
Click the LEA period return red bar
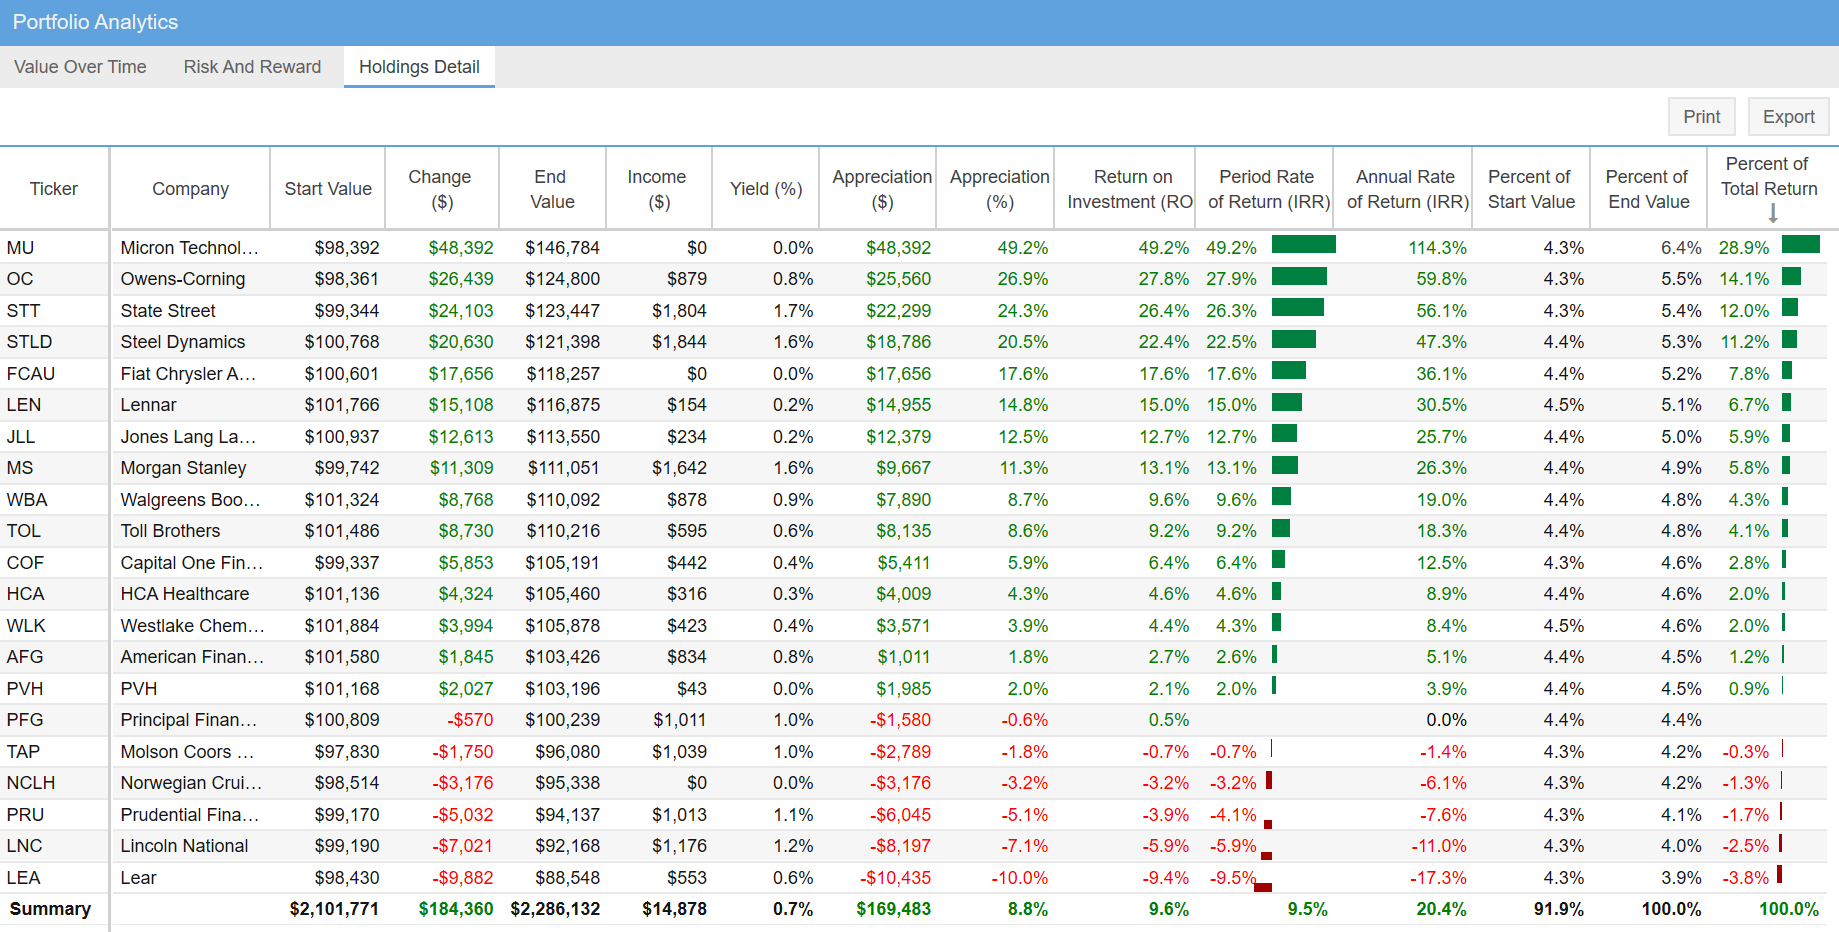click(1263, 887)
